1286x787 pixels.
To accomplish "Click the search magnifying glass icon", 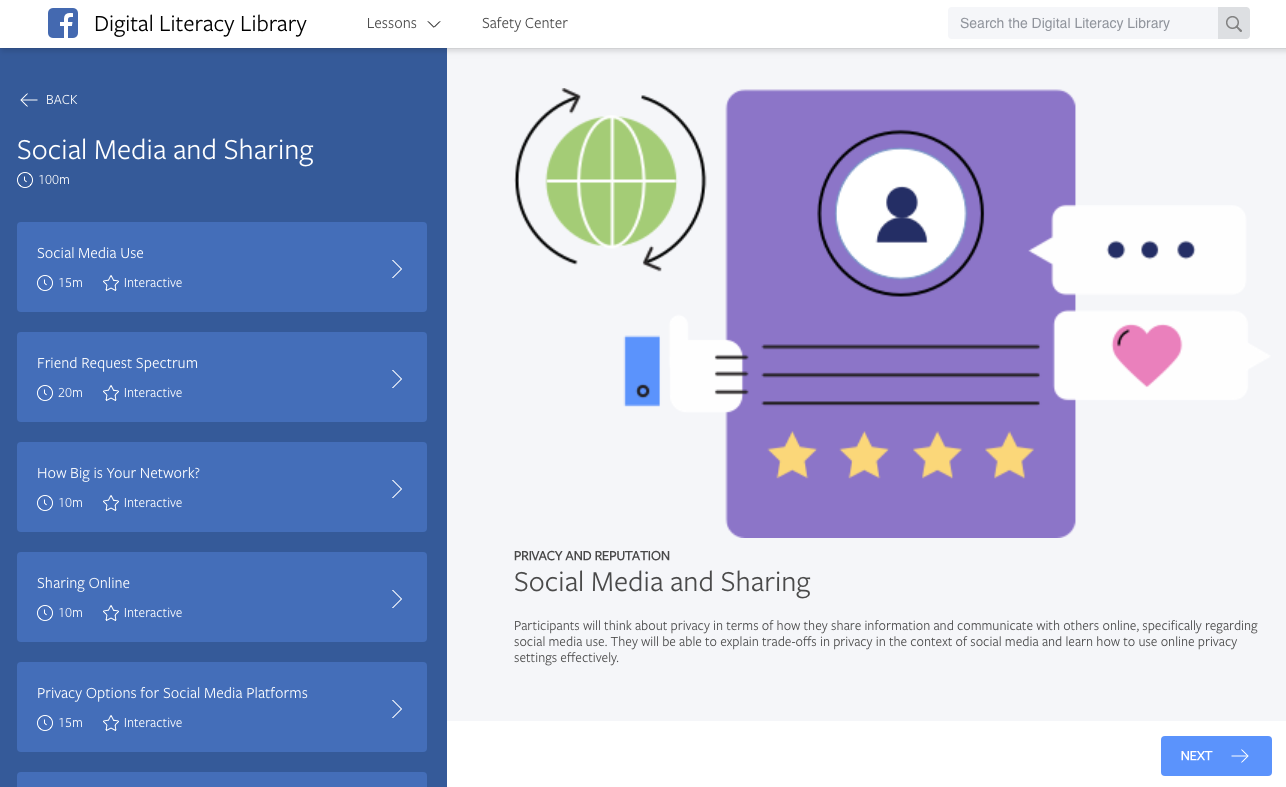I will [1233, 22].
